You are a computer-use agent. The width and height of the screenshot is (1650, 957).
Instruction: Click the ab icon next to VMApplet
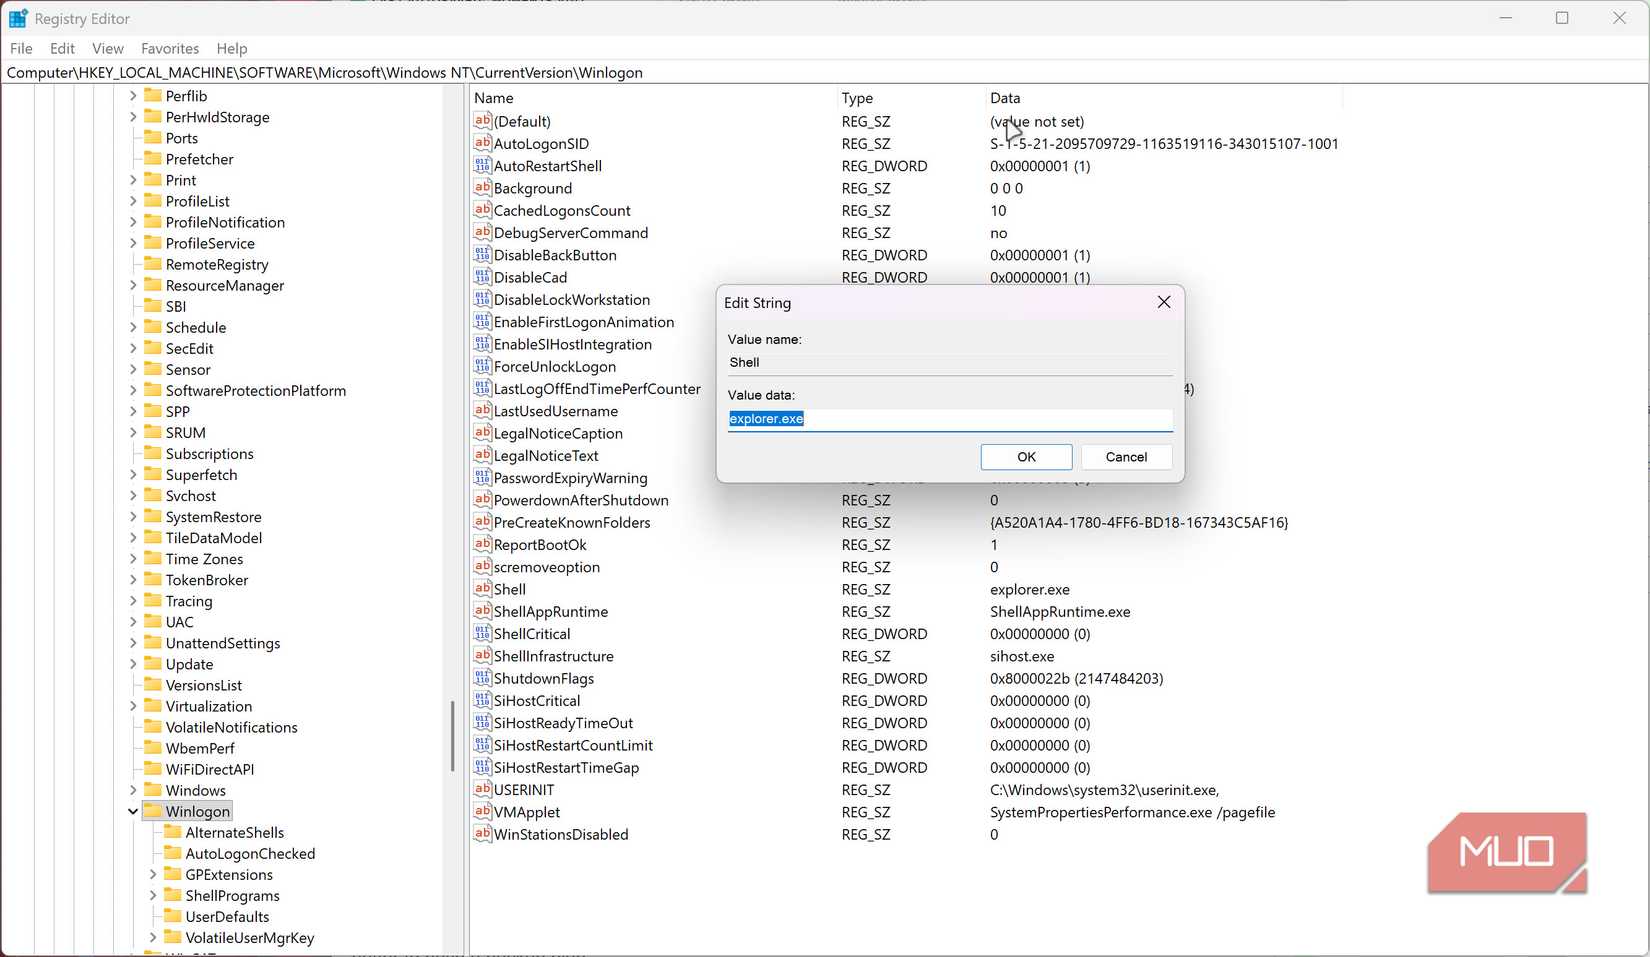pyautogui.click(x=482, y=812)
